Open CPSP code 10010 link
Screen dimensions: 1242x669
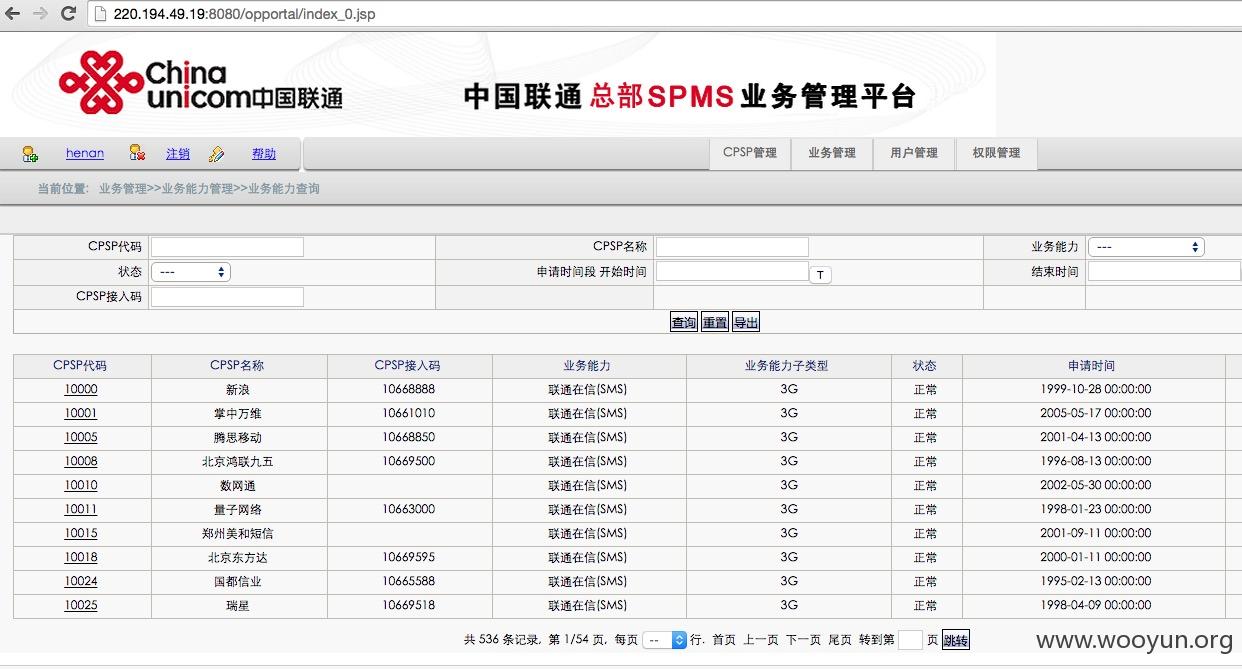(x=81, y=486)
